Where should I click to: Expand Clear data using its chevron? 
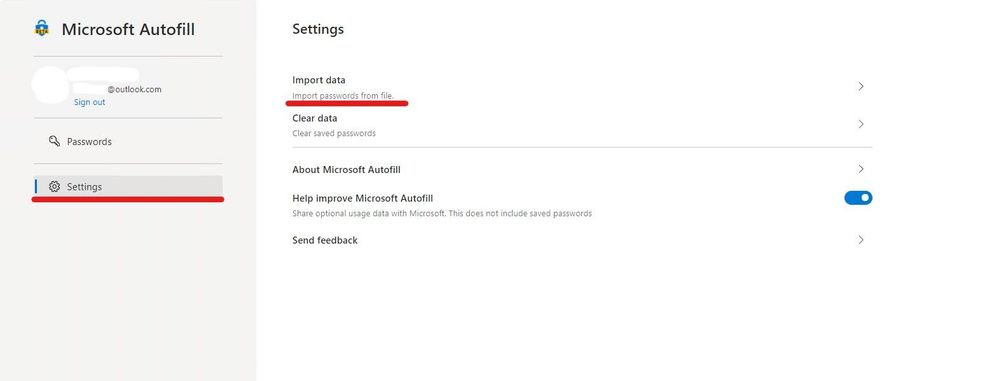pyautogui.click(x=861, y=124)
